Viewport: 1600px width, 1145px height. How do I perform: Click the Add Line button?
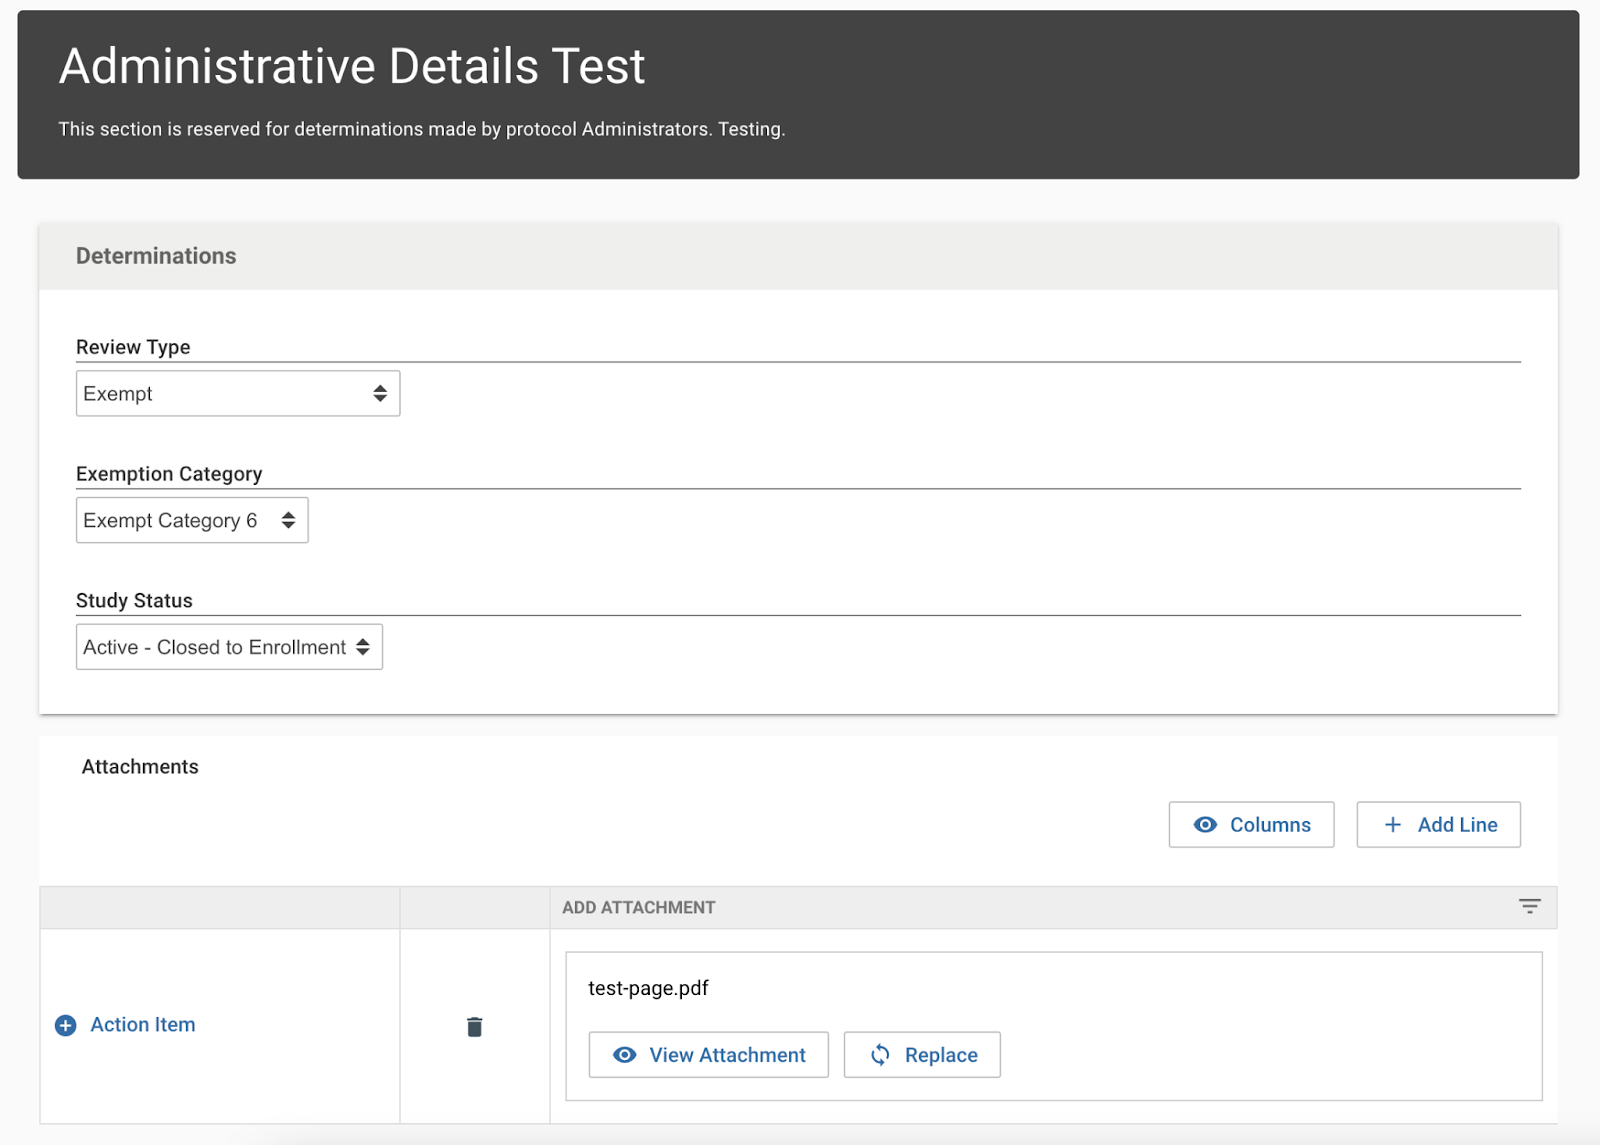[x=1437, y=824]
